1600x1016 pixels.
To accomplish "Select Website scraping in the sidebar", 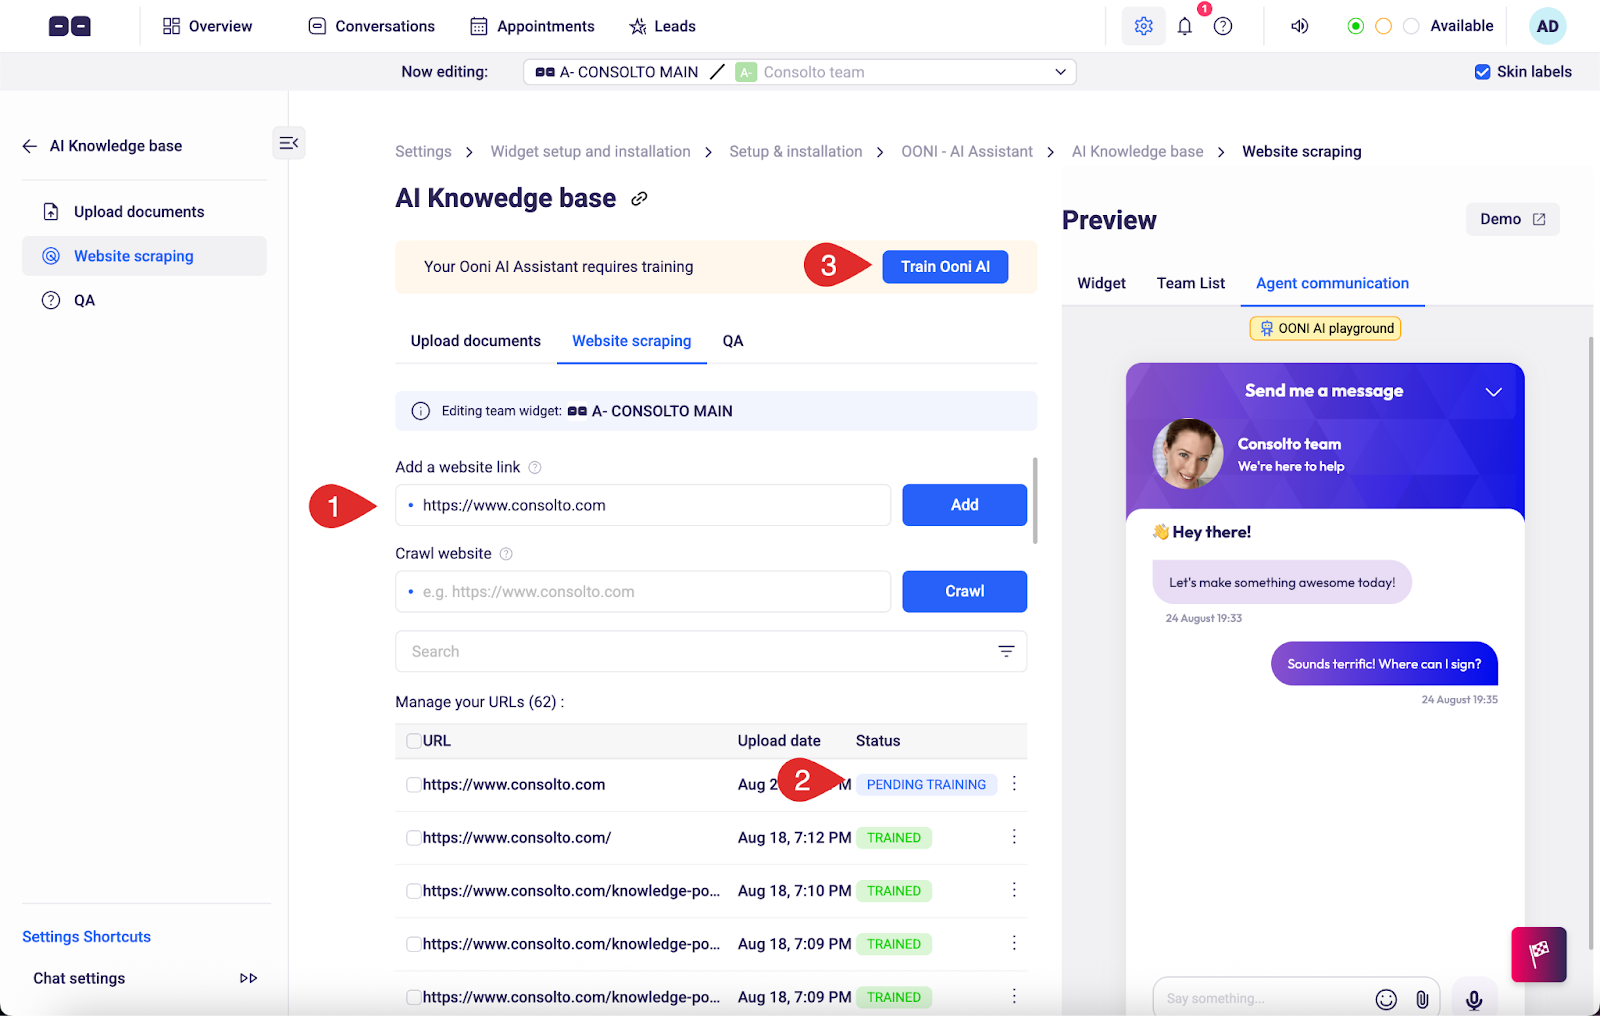I will pos(144,256).
